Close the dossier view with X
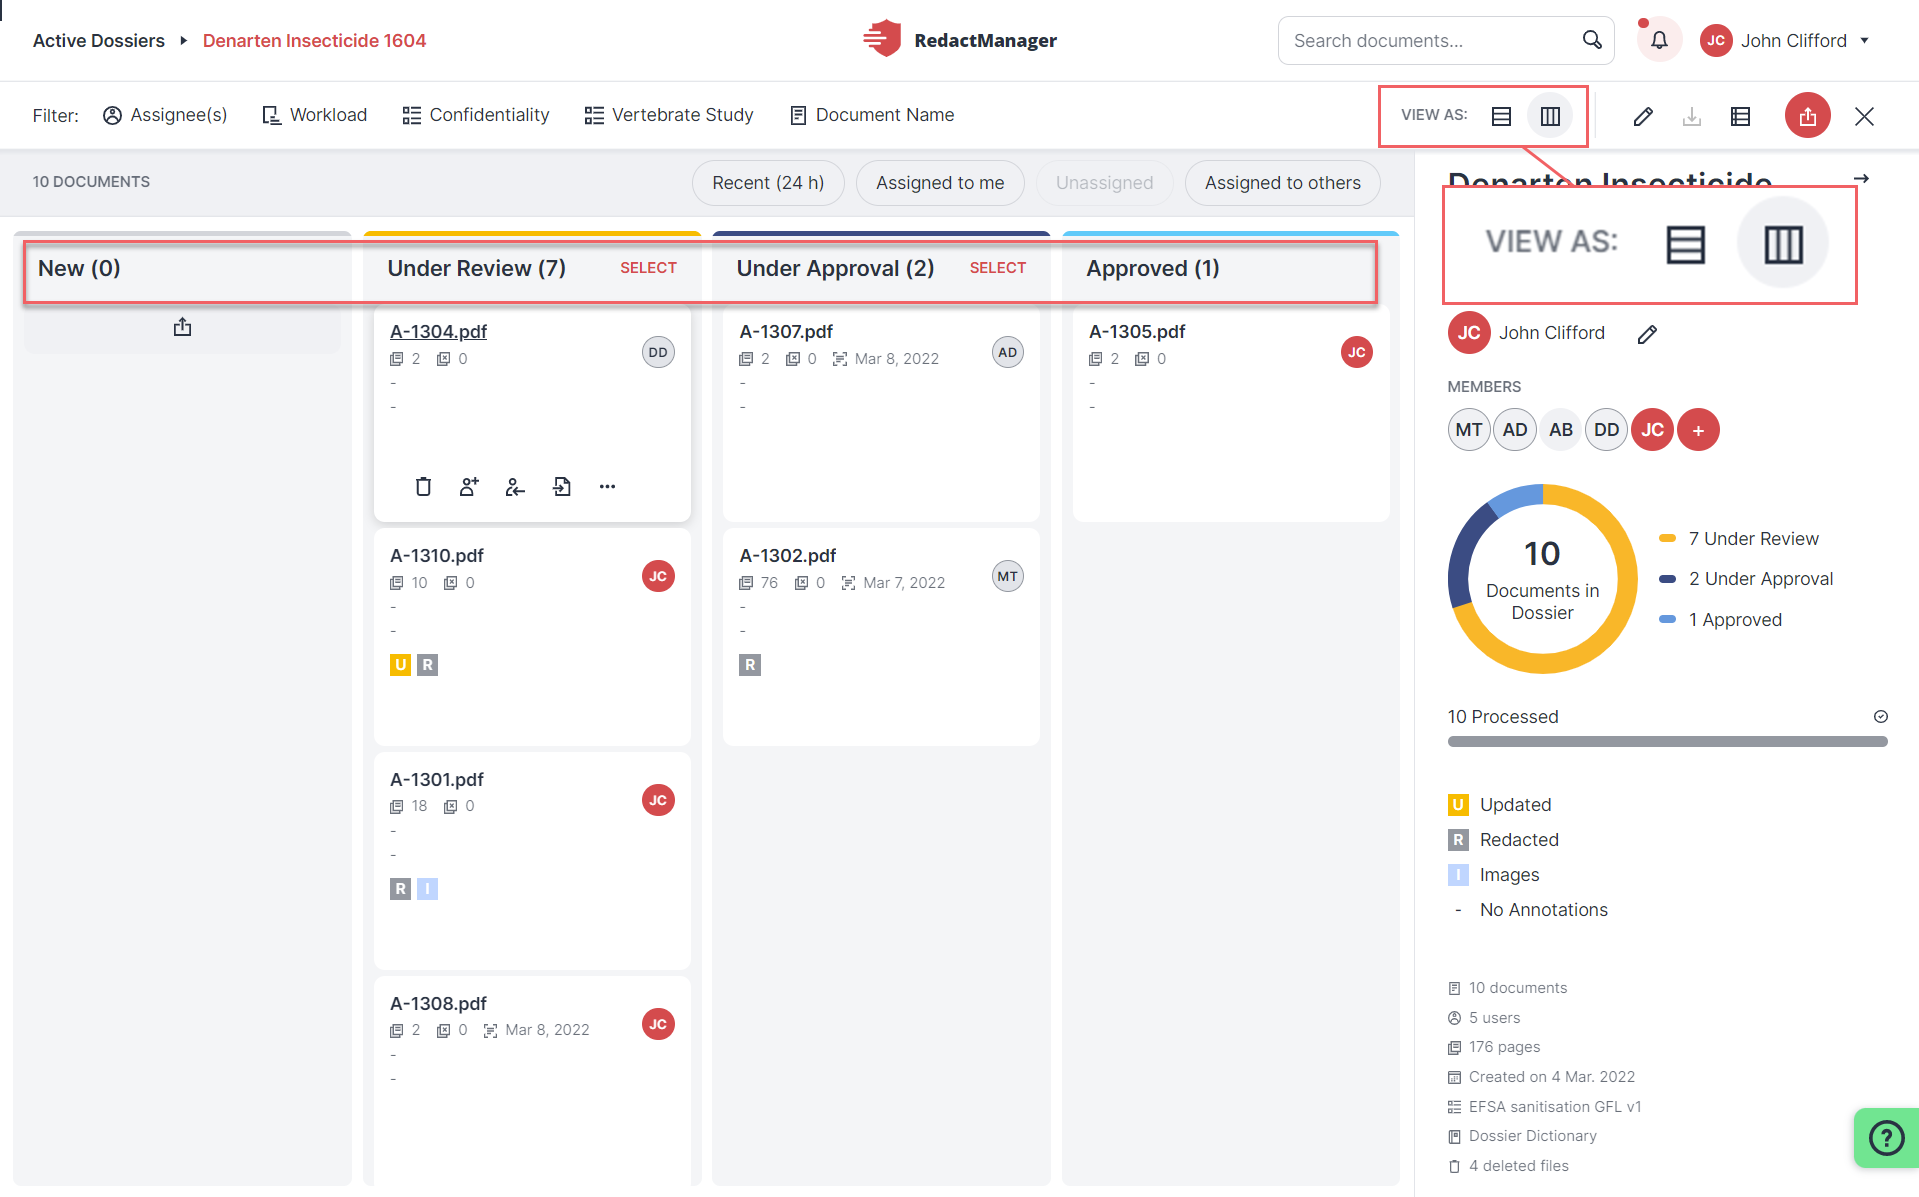1919x1197 pixels. (x=1864, y=116)
